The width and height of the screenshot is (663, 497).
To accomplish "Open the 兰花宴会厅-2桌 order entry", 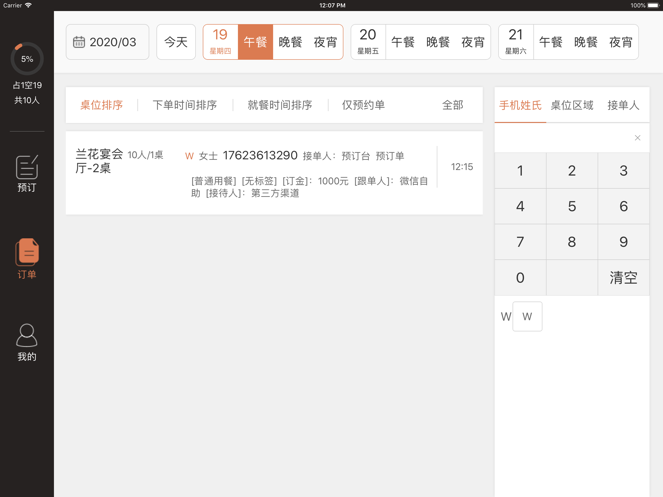I will pyautogui.click(x=274, y=173).
